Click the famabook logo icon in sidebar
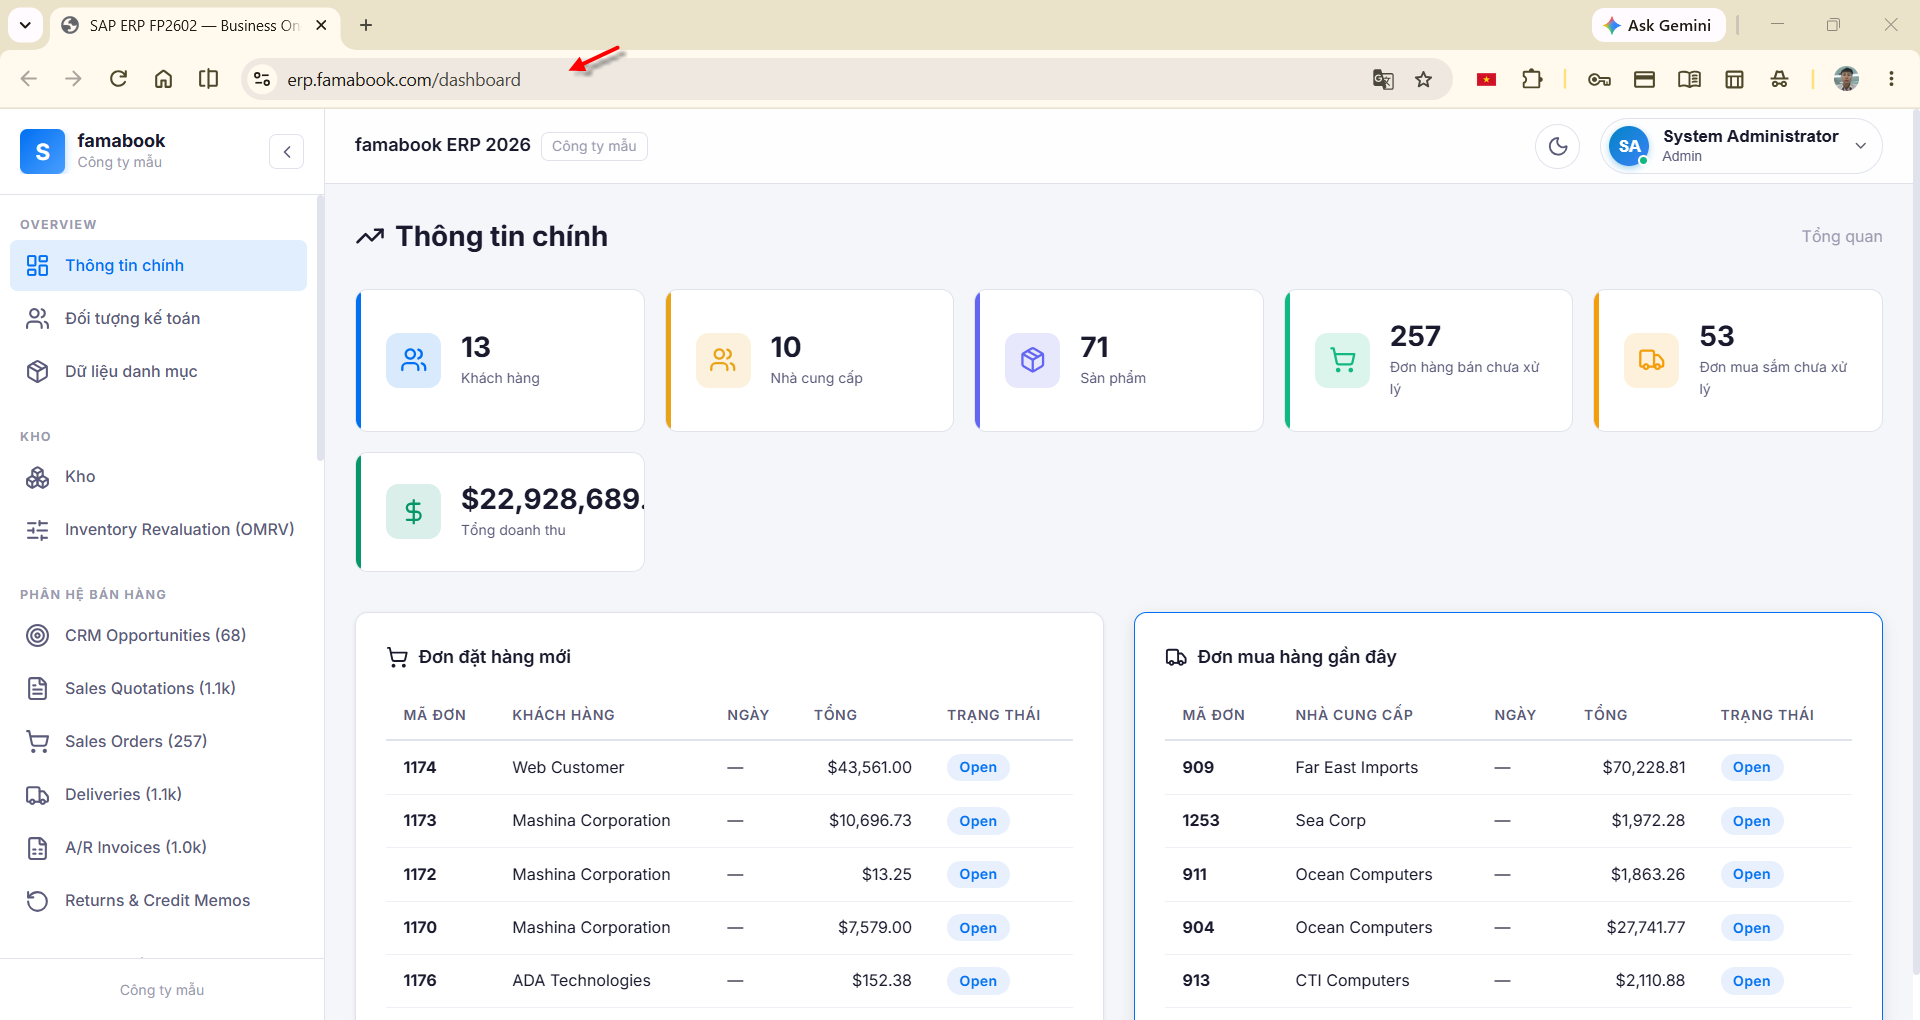 pyautogui.click(x=42, y=151)
